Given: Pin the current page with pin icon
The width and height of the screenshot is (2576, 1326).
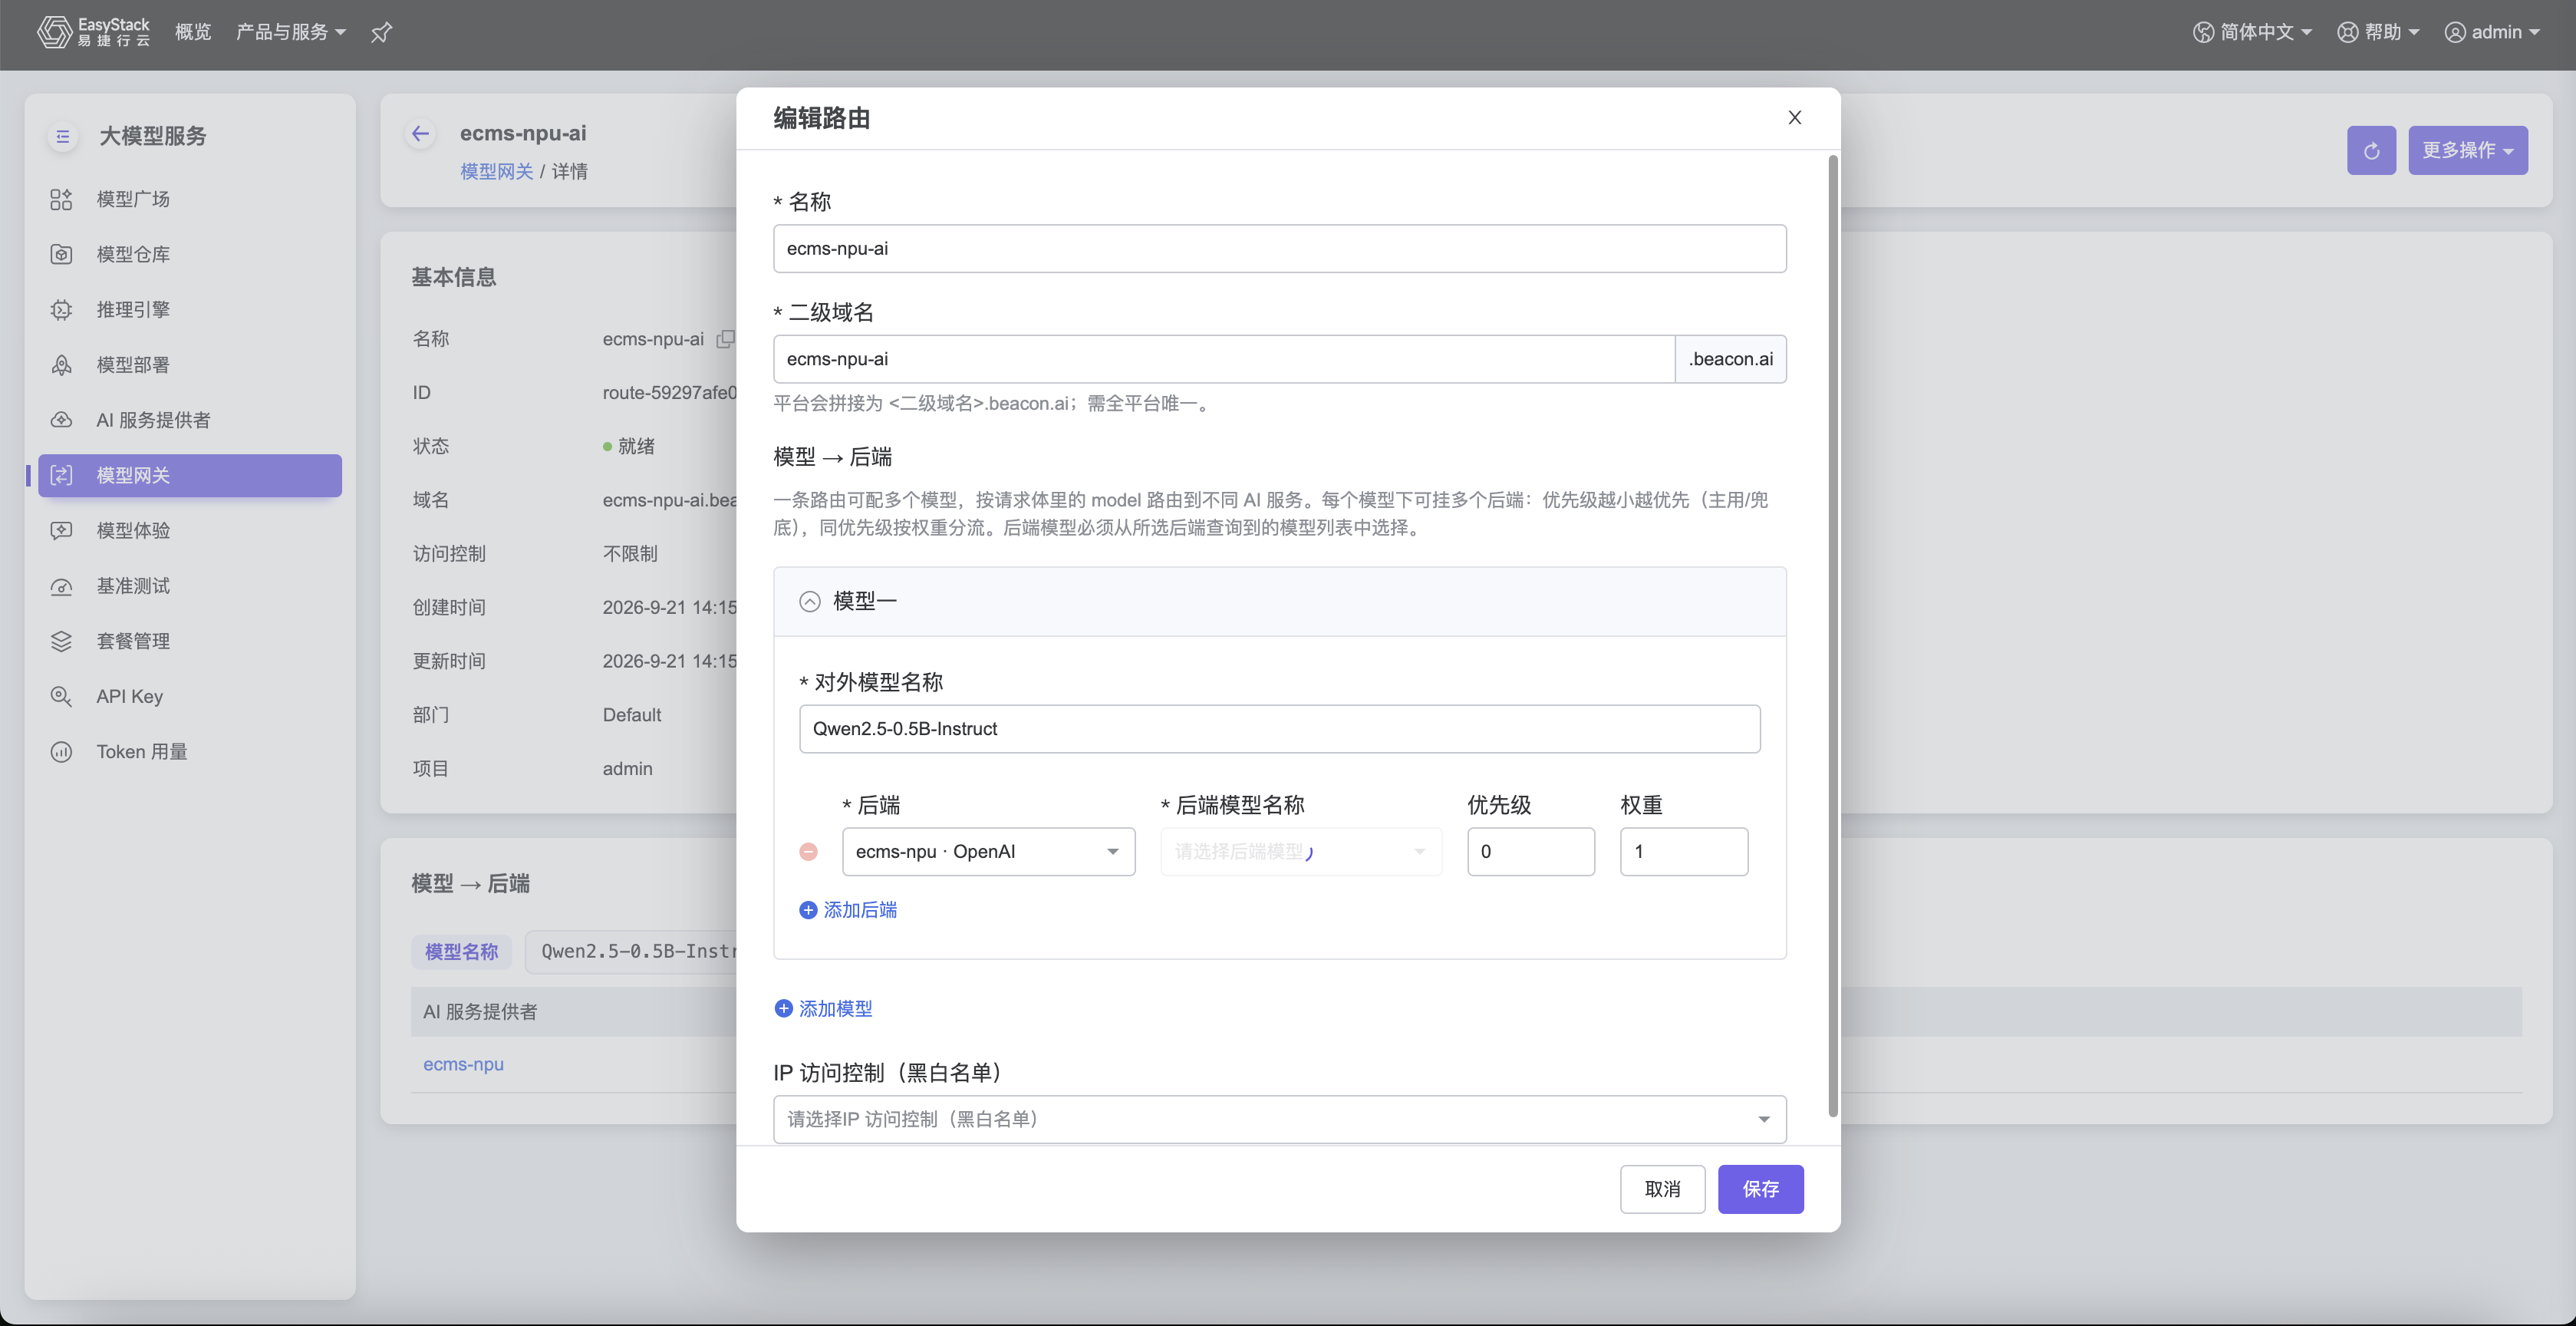Looking at the screenshot, I should [x=381, y=33].
